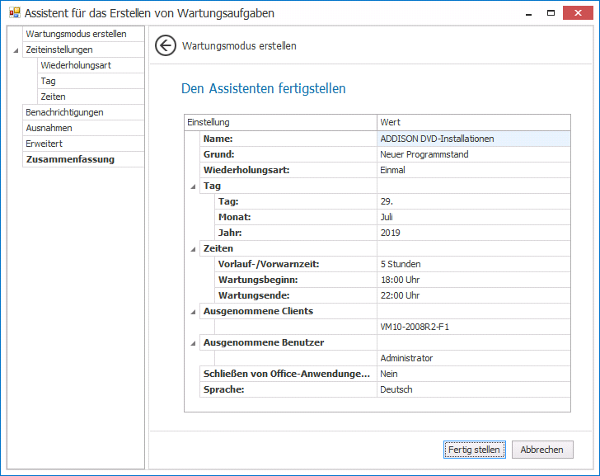This screenshot has height=476, width=600.
Task: Select the Grund: row label
Action: (218, 154)
